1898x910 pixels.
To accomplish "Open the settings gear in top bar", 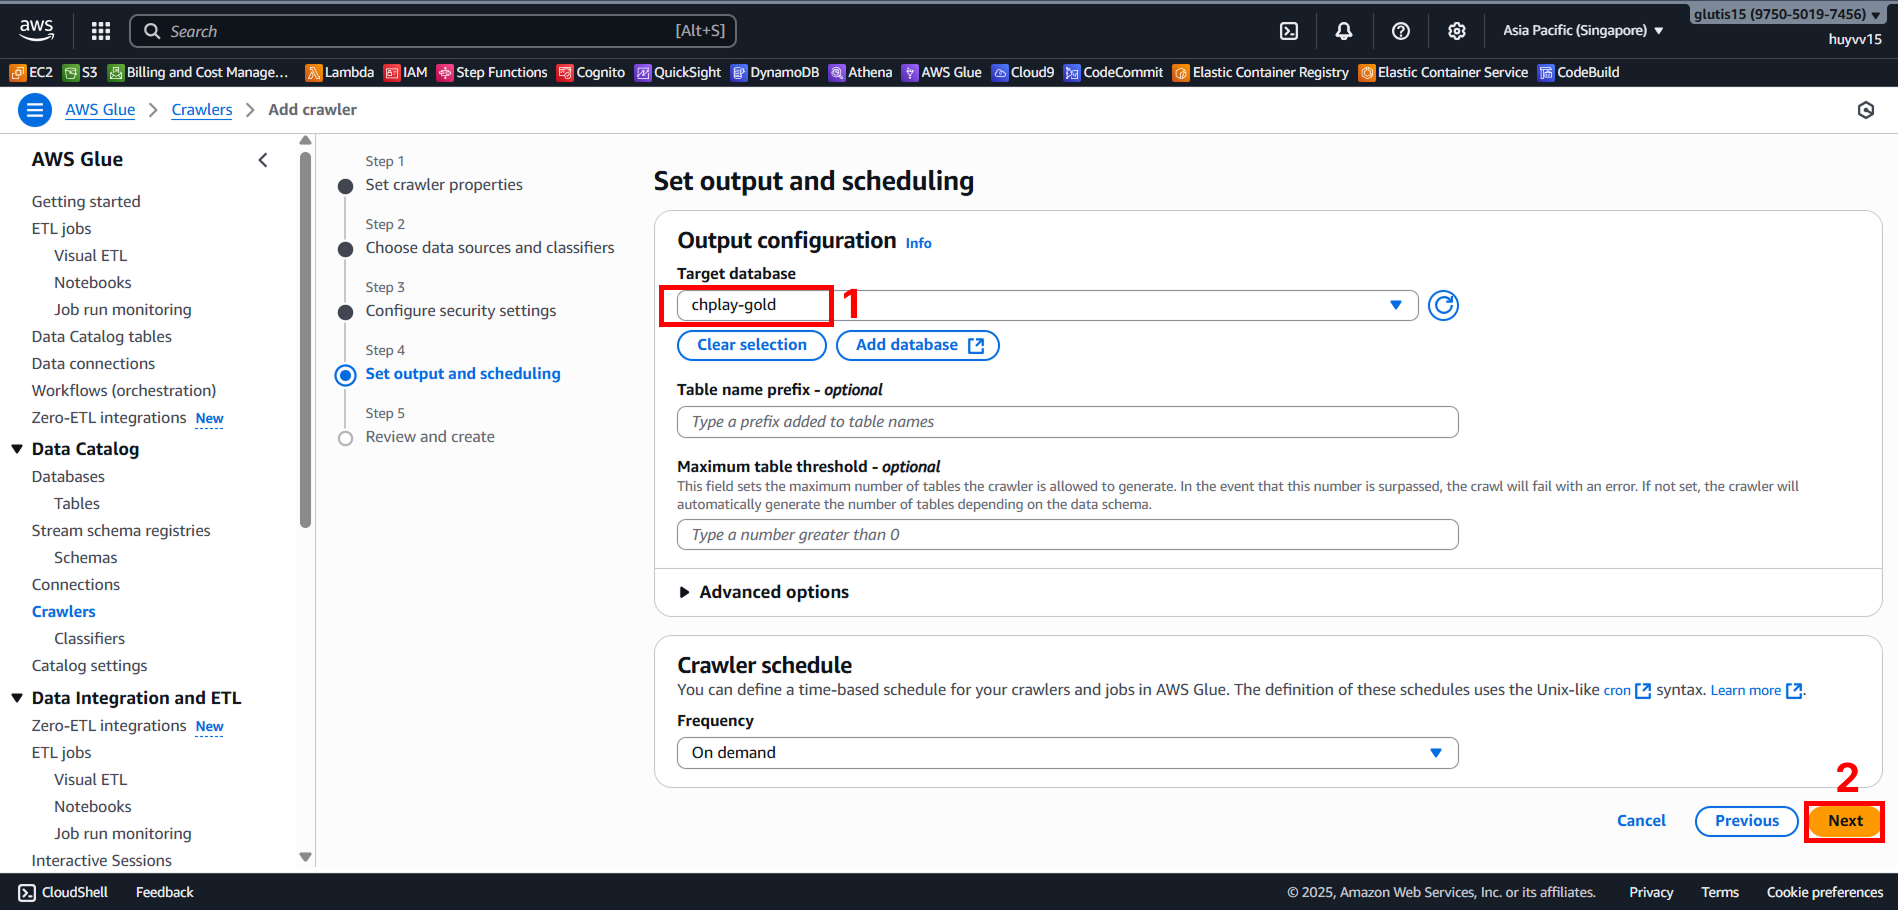I will click(1456, 31).
